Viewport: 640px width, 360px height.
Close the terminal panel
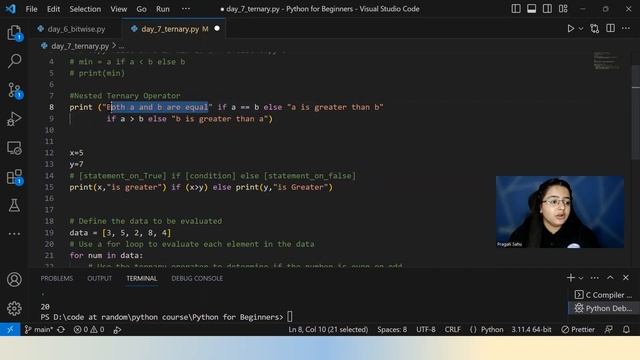[x=626, y=278]
